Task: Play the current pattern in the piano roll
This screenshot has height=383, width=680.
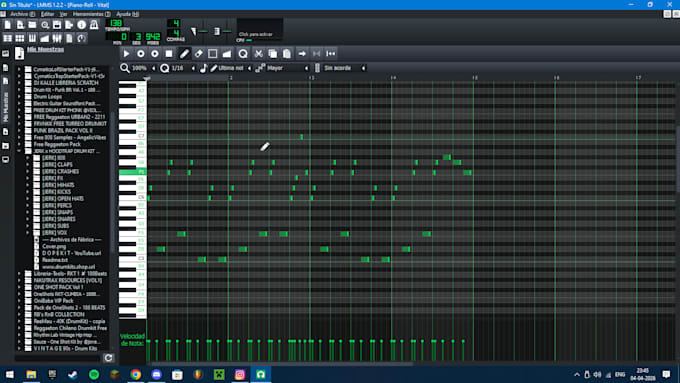Action: (x=126, y=54)
